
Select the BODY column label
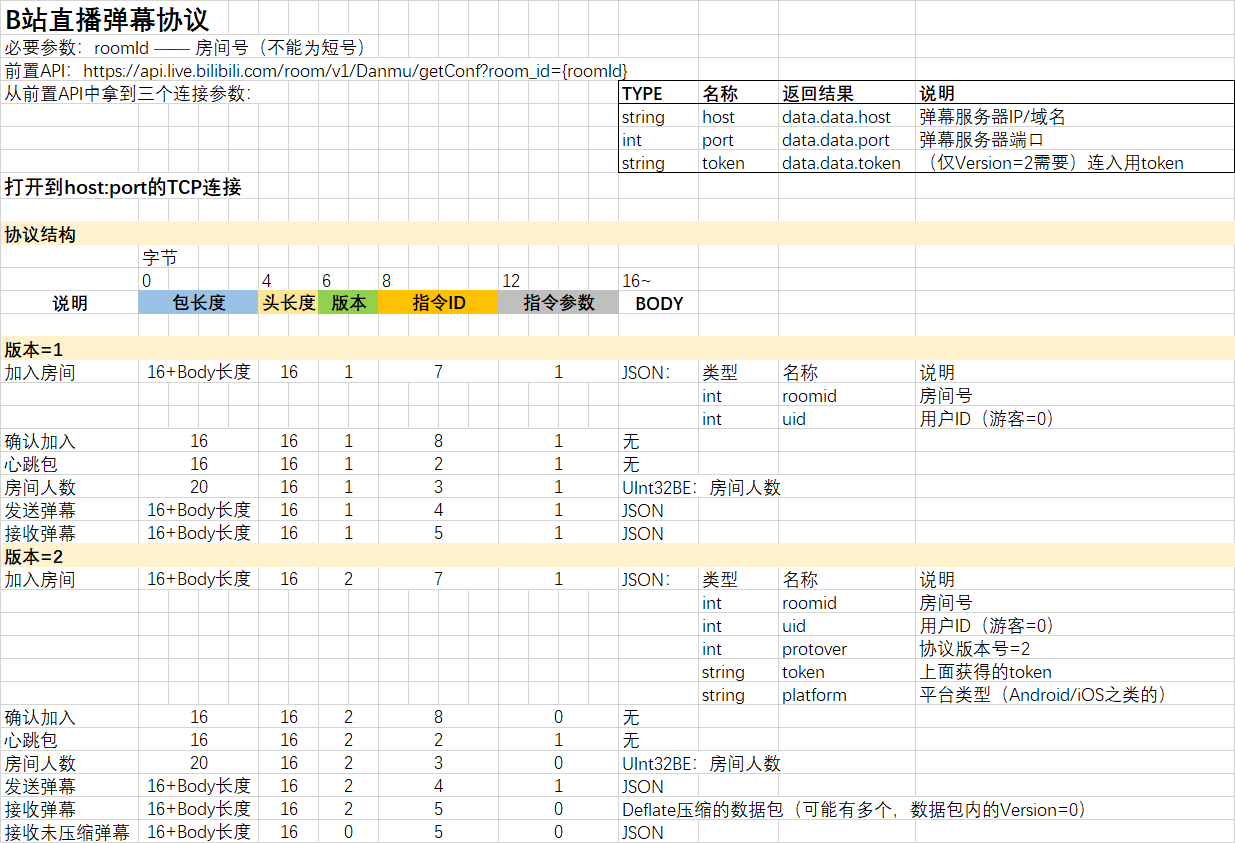[x=659, y=302]
